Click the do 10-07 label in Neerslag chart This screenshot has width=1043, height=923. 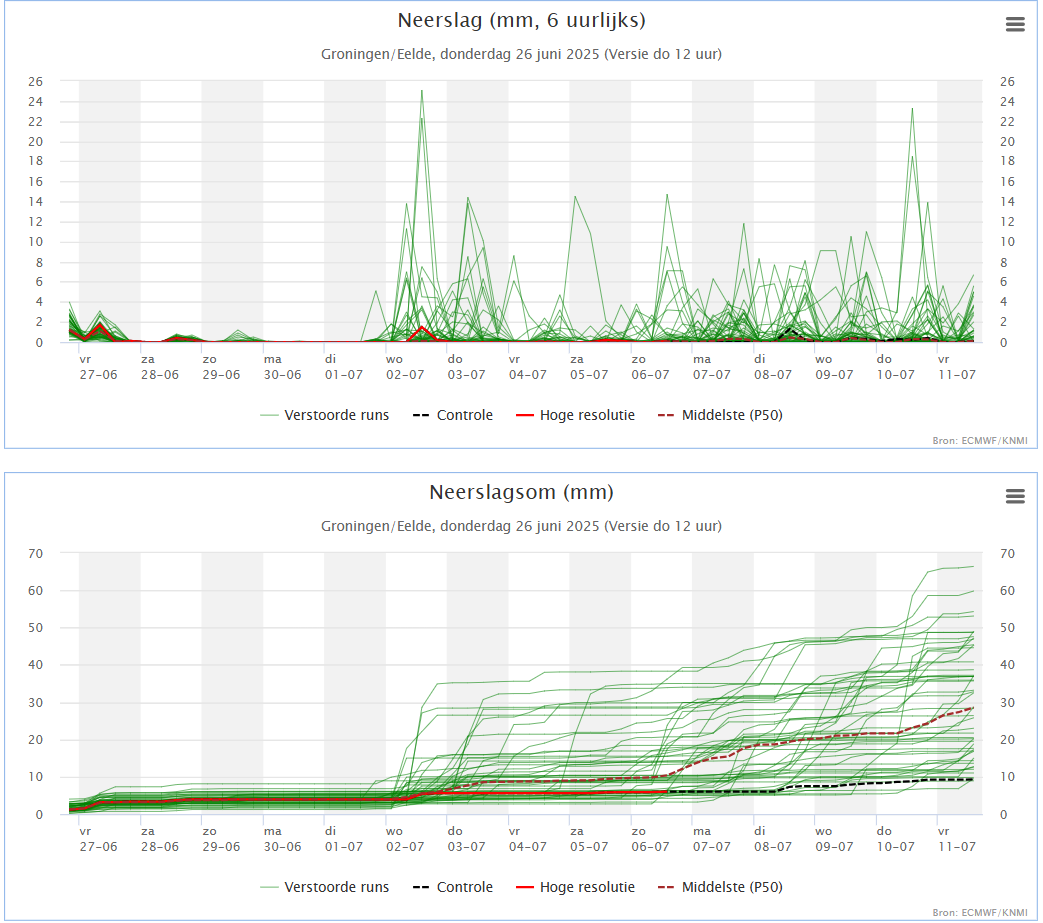895,367
